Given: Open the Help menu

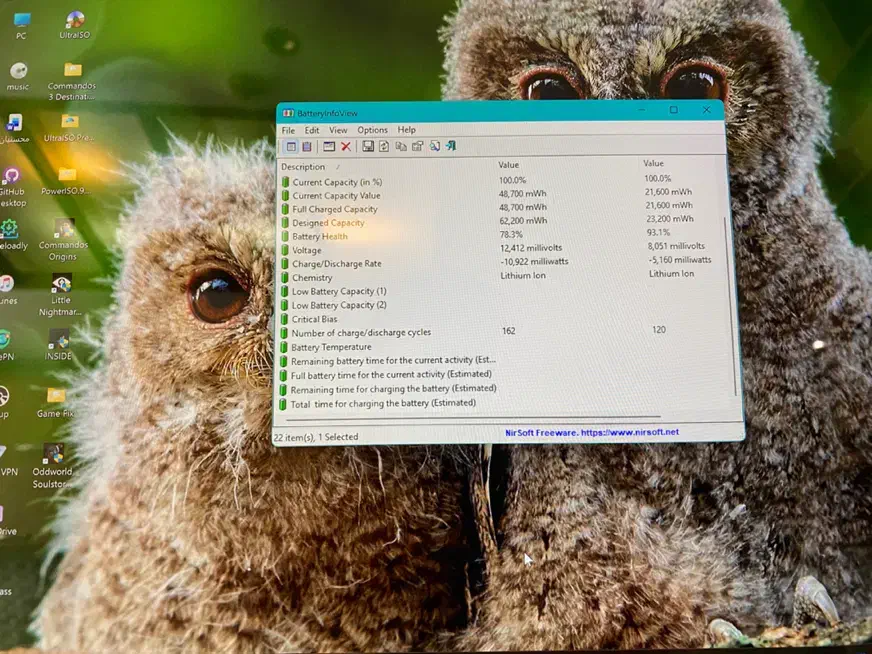Looking at the screenshot, I should tap(406, 130).
